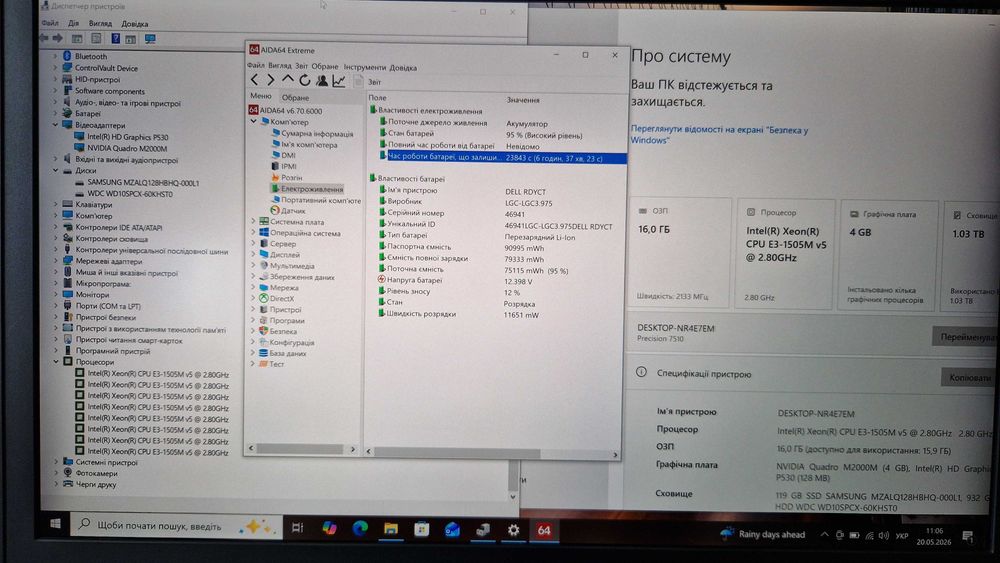Click Копіювати button in device specs

coord(969,377)
